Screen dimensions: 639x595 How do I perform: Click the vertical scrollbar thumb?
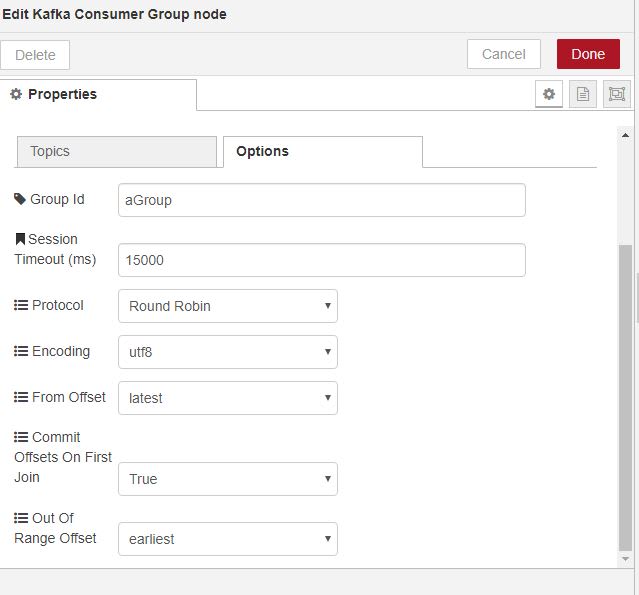(x=625, y=397)
